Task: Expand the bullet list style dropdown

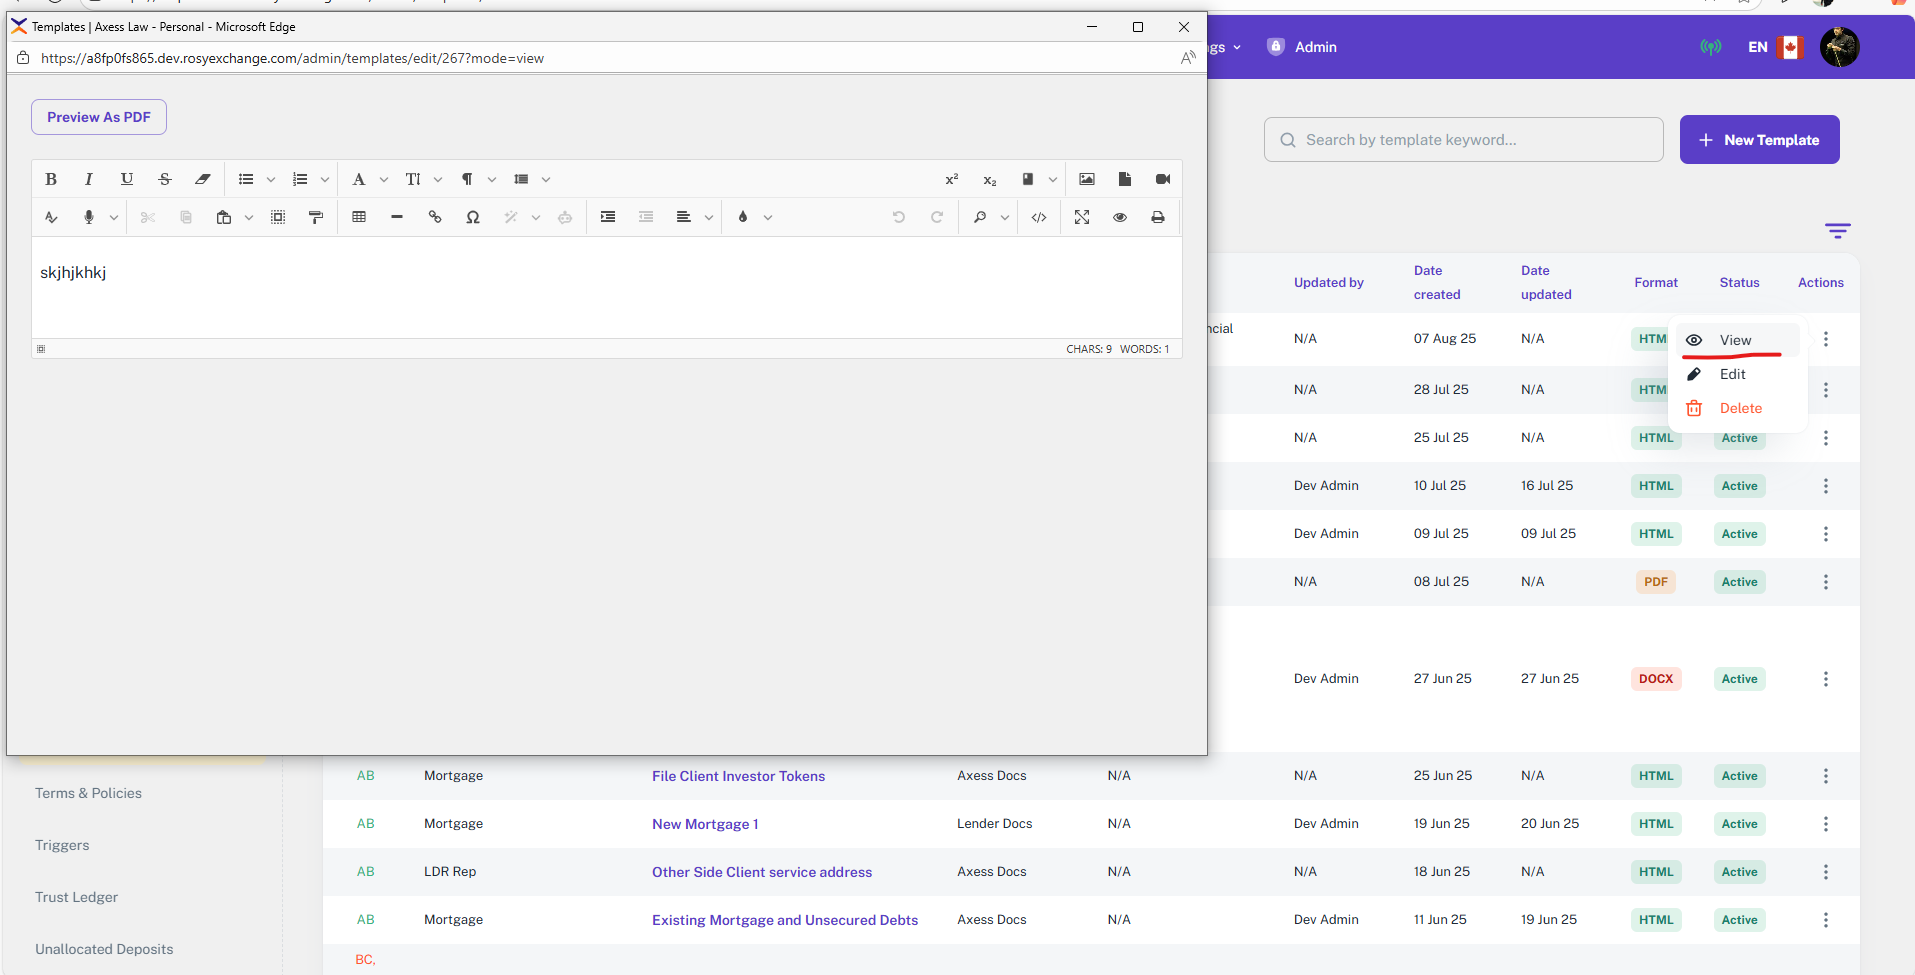Action: point(271,180)
